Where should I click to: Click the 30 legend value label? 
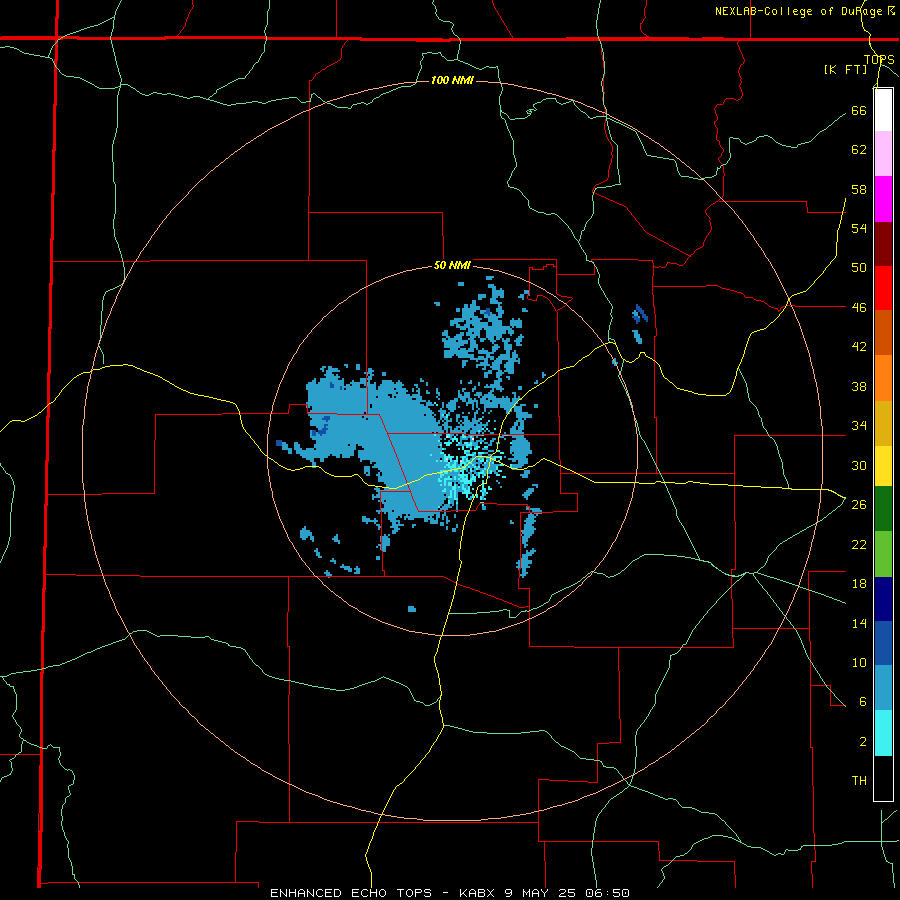tap(859, 465)
